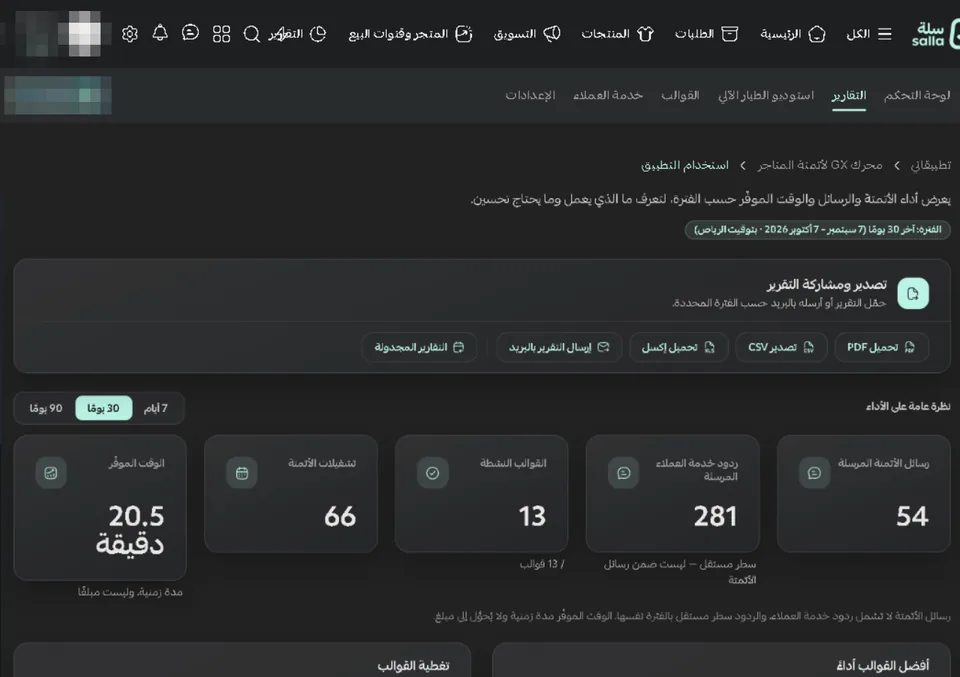Click تطبيقاتي breadcrumb link
Viewport: 960px width, 677px height.
click(931, 165)
